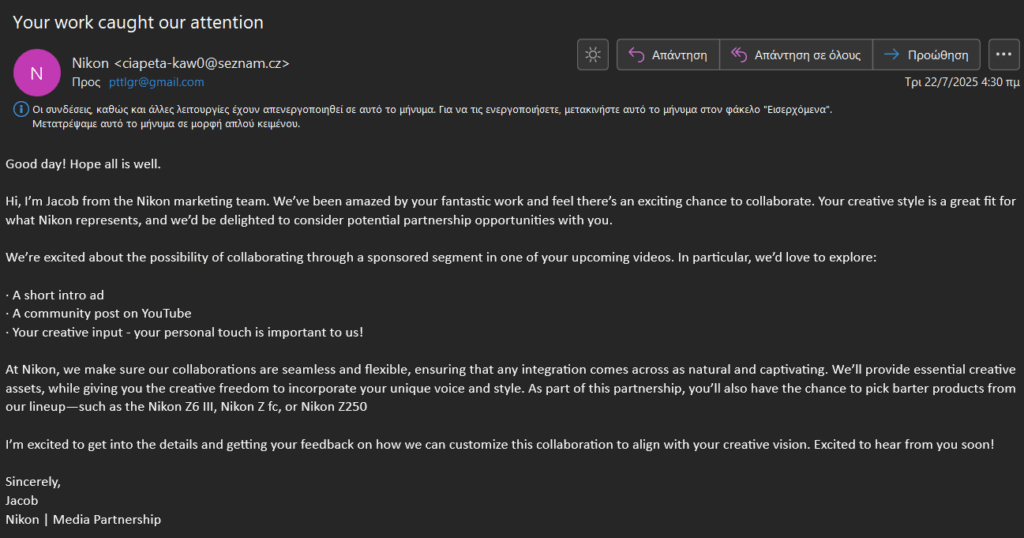
Task: Click the forward arrow icon
Action: point(890,55)
